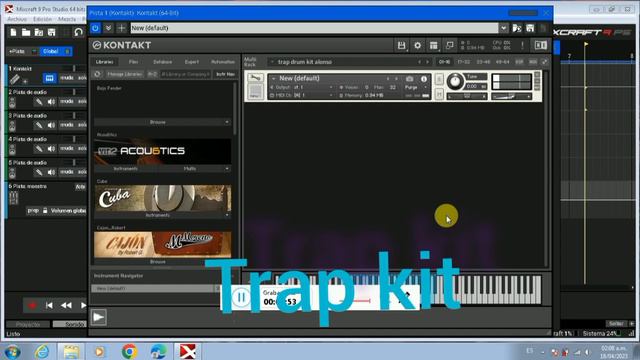This screenshot has width=640, height=360.
Task: Click the load preset icon right of preset dropdown
Action: (x=517, y=28)
